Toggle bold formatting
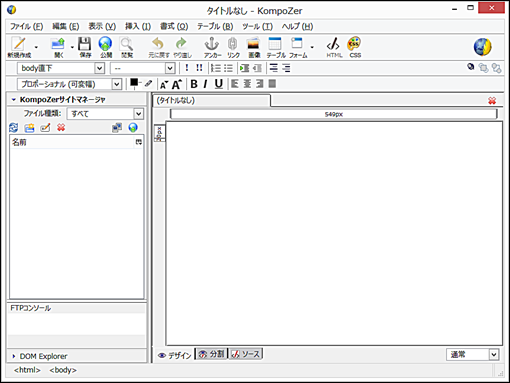The image size is (510, 383). tap(194, 84)
